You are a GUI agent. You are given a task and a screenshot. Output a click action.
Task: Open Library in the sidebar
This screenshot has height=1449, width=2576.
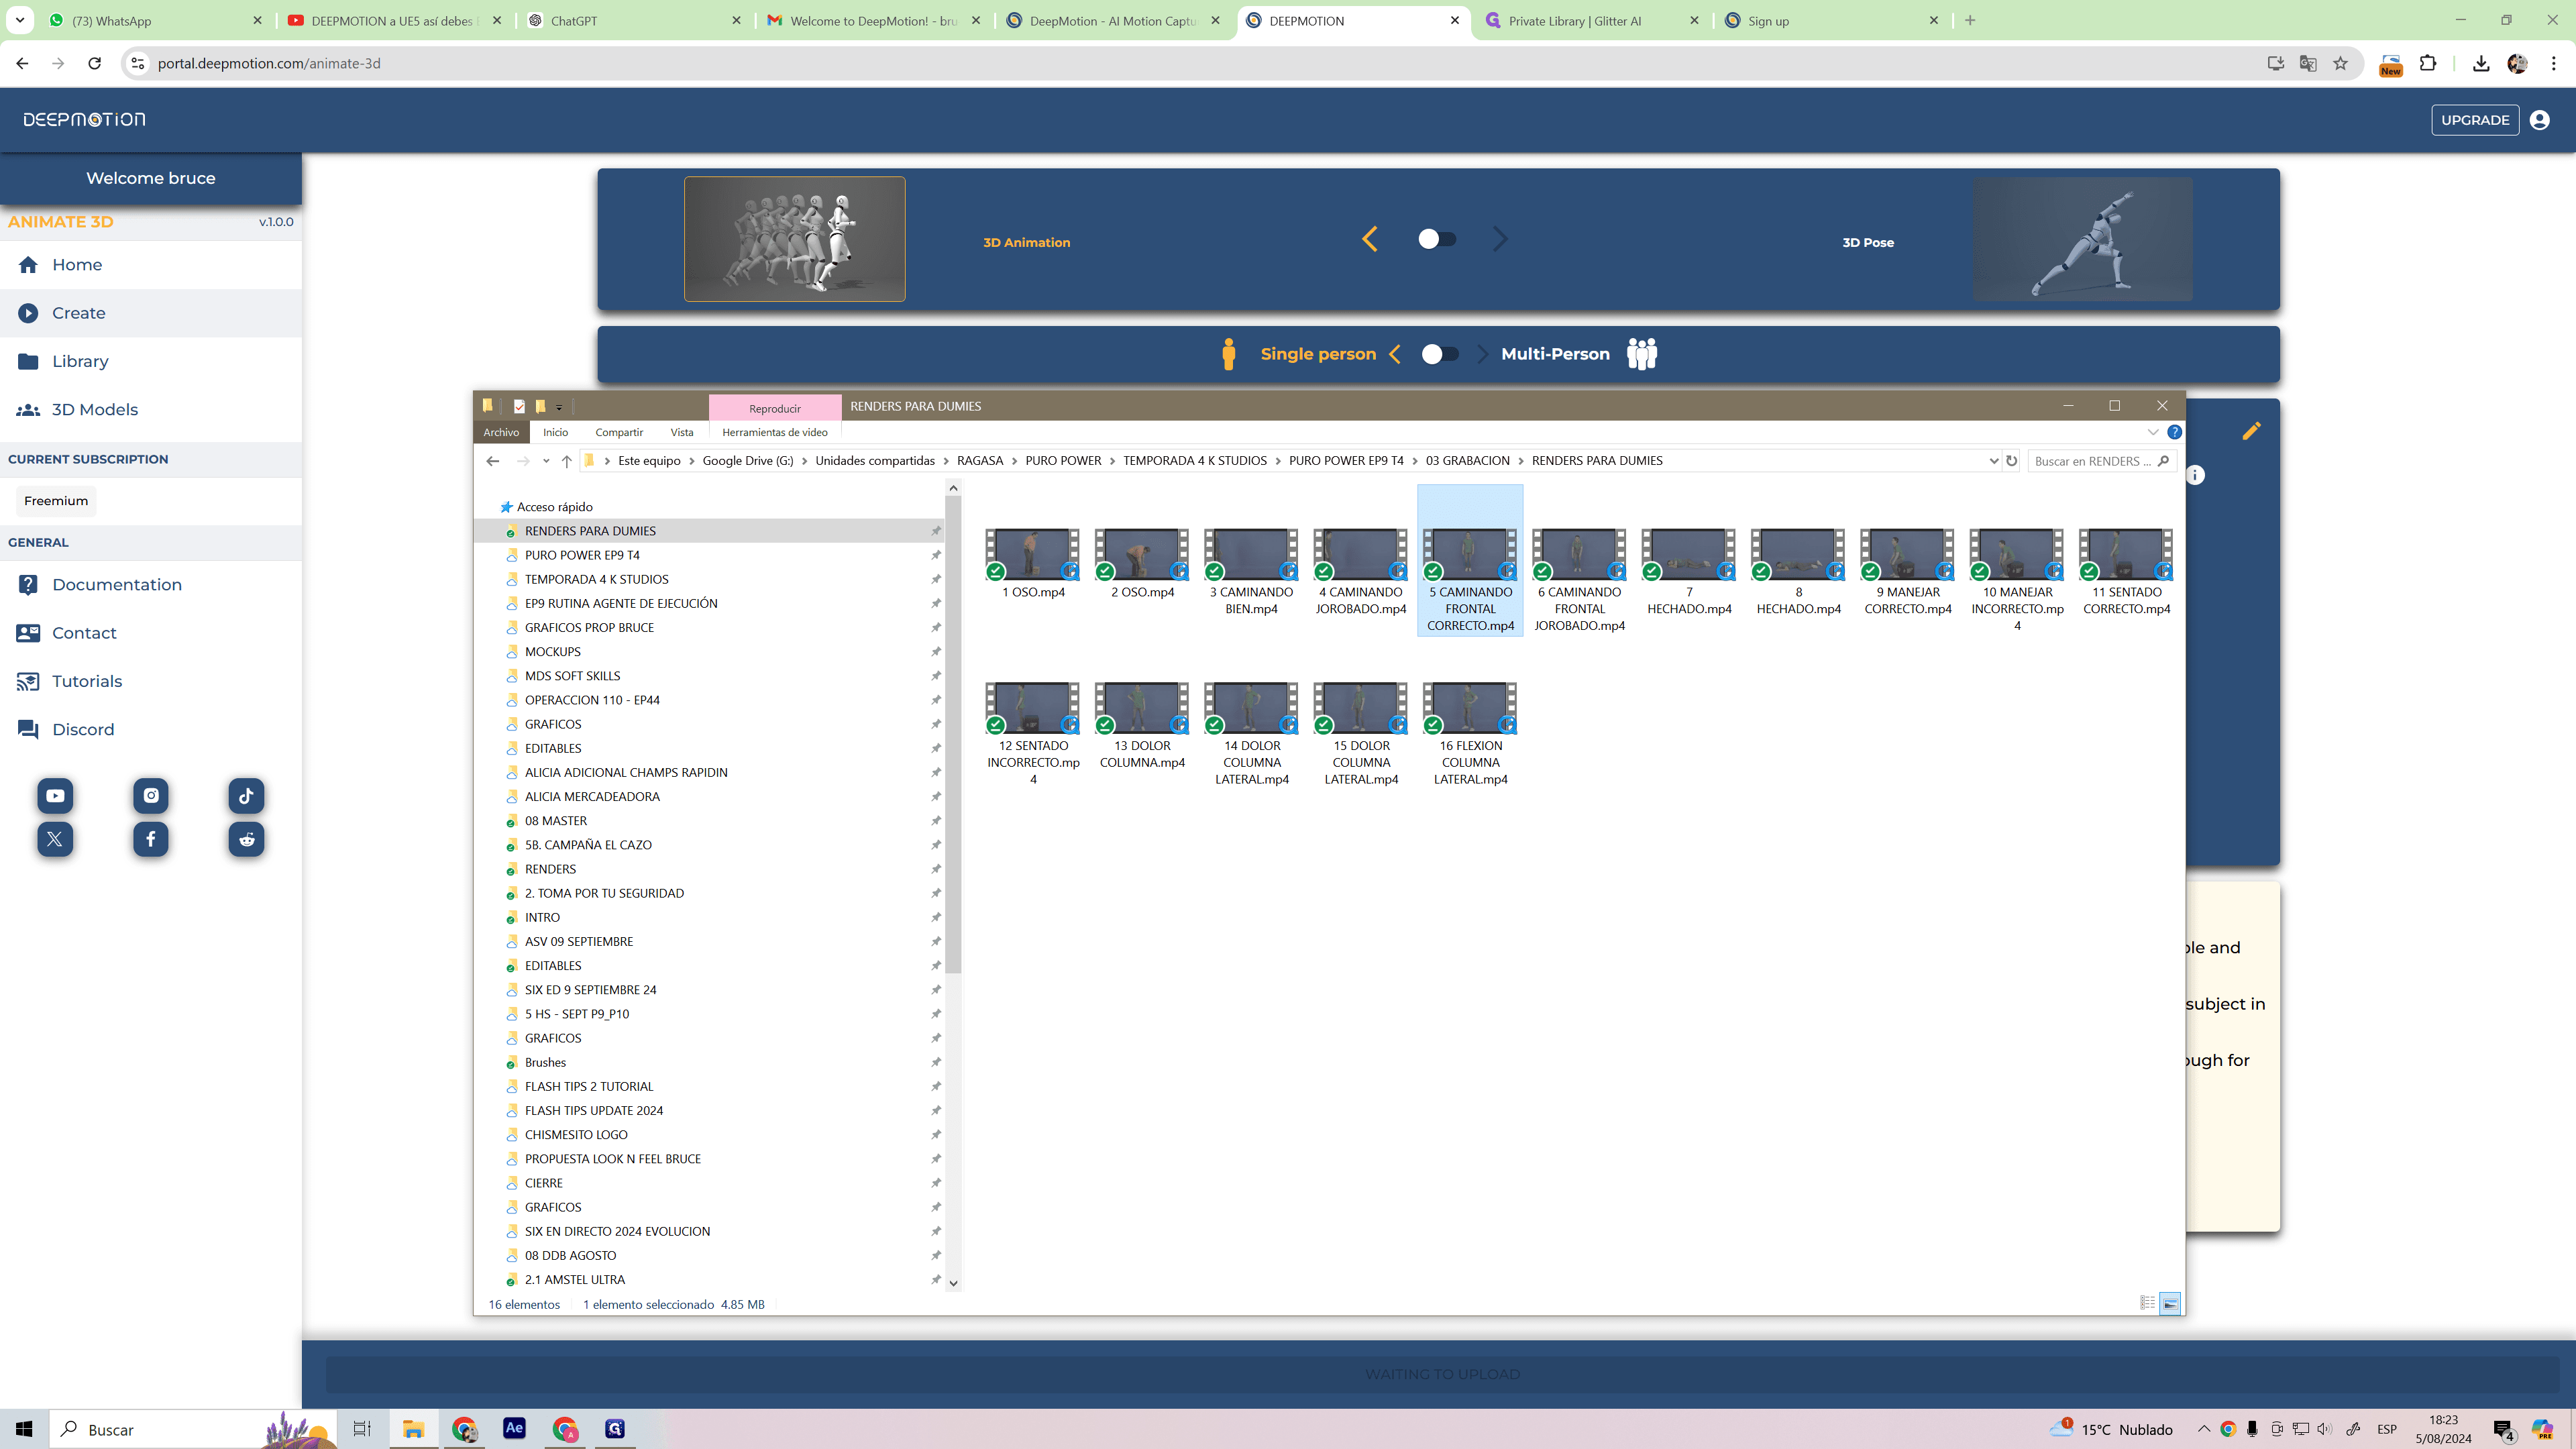151,362
